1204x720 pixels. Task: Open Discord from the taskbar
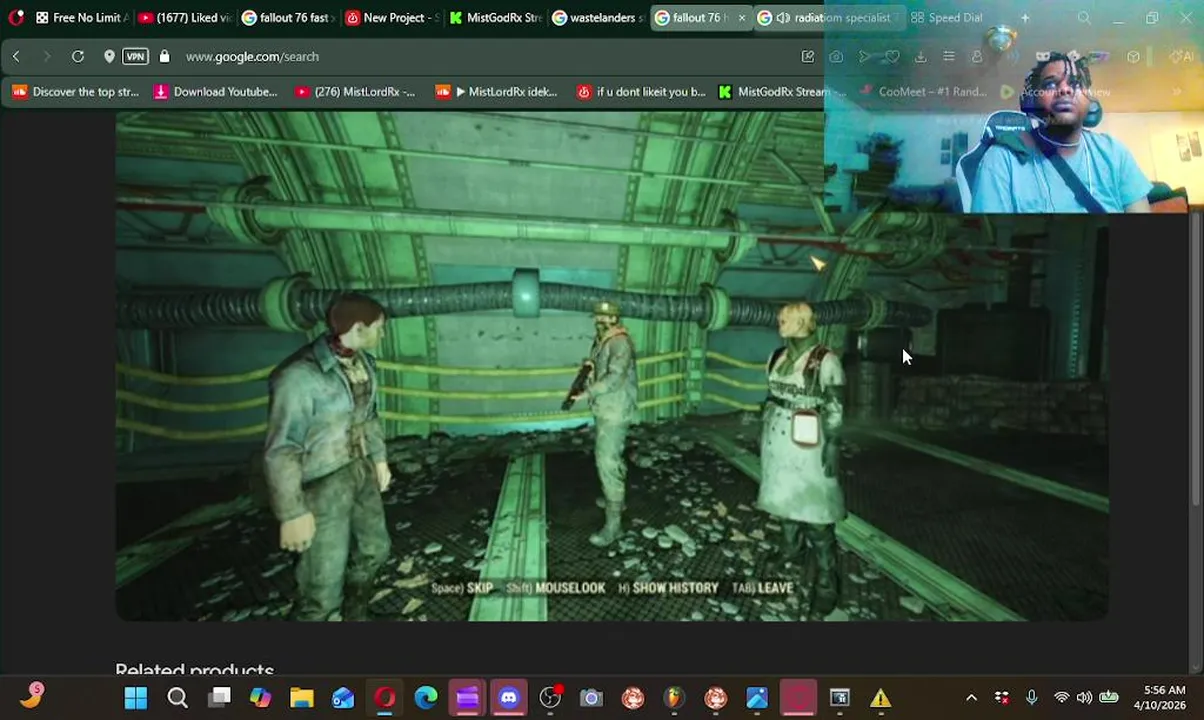coord(509,698)
